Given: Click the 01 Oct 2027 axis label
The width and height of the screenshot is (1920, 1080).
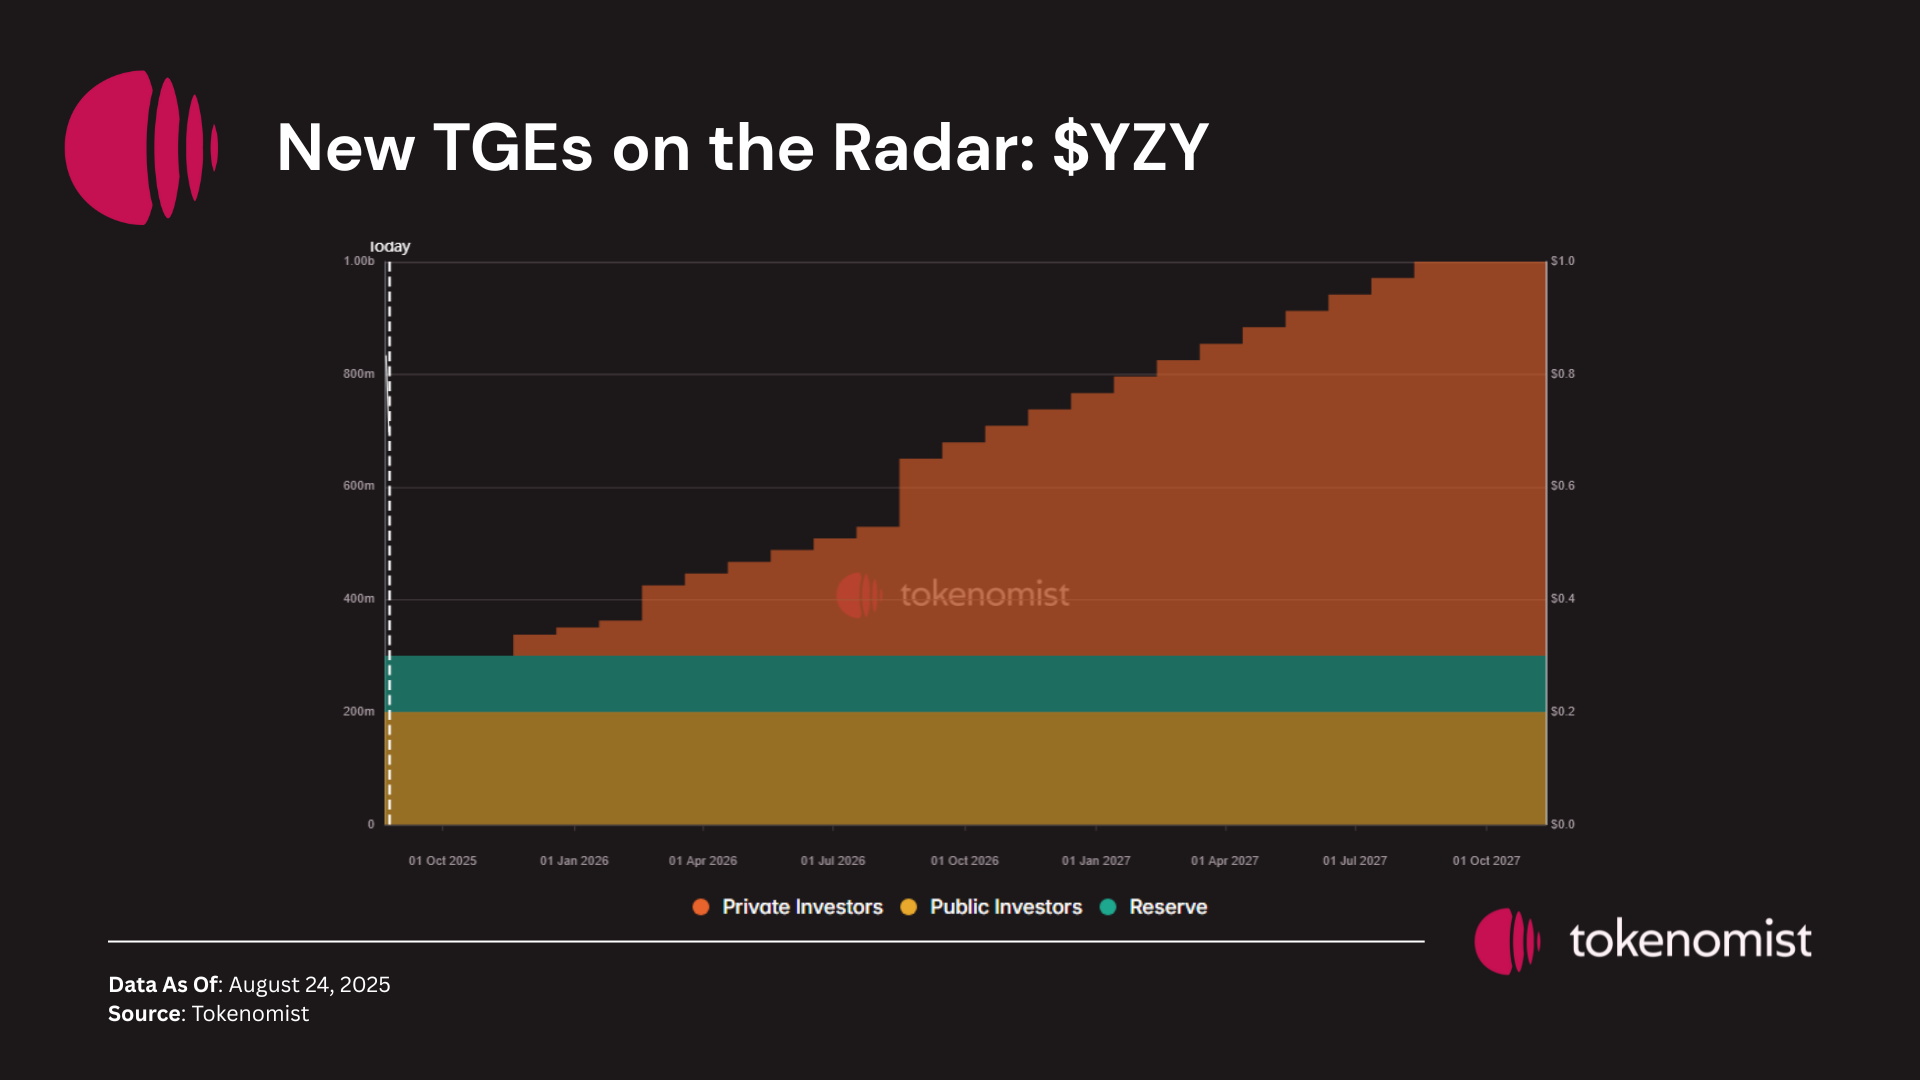Looking at the screenshot, I should [x=1486, y=861].
